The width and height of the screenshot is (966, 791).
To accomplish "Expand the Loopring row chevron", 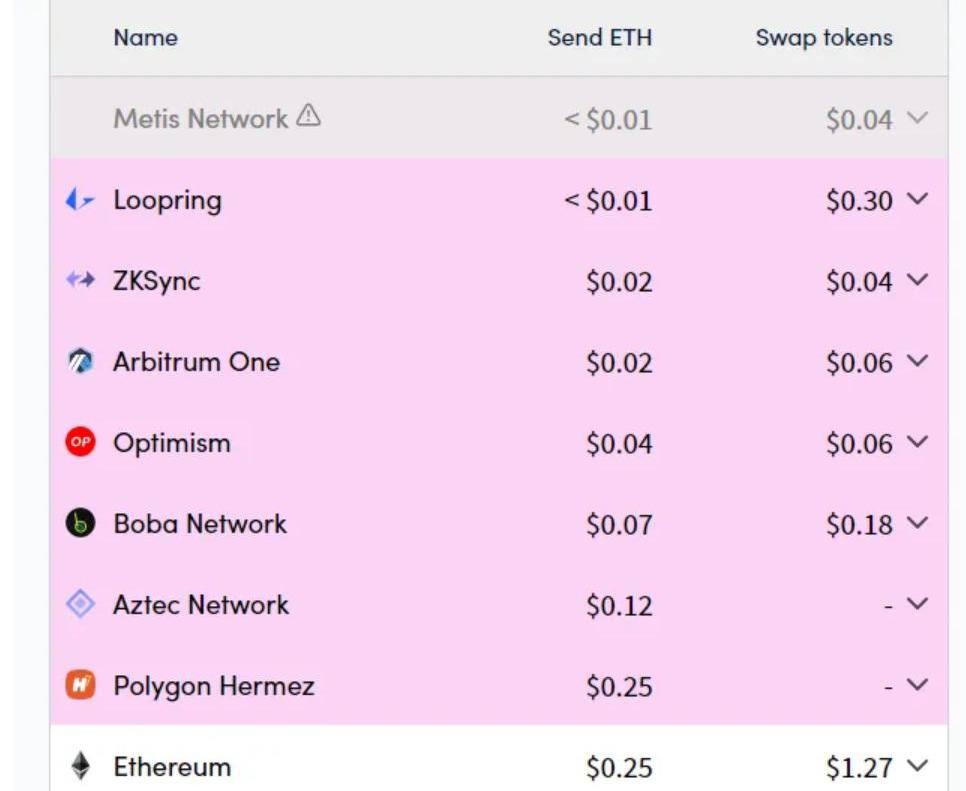I will [917, 200].
